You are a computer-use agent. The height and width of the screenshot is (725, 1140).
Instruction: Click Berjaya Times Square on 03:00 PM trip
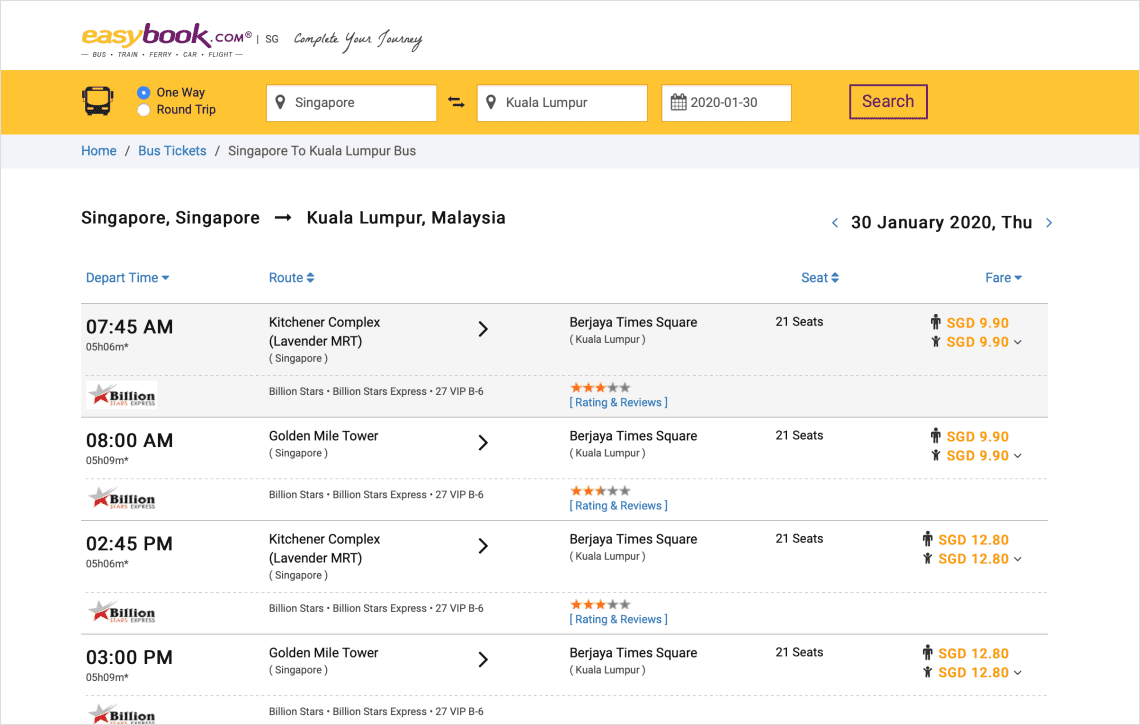pos(633,652)
